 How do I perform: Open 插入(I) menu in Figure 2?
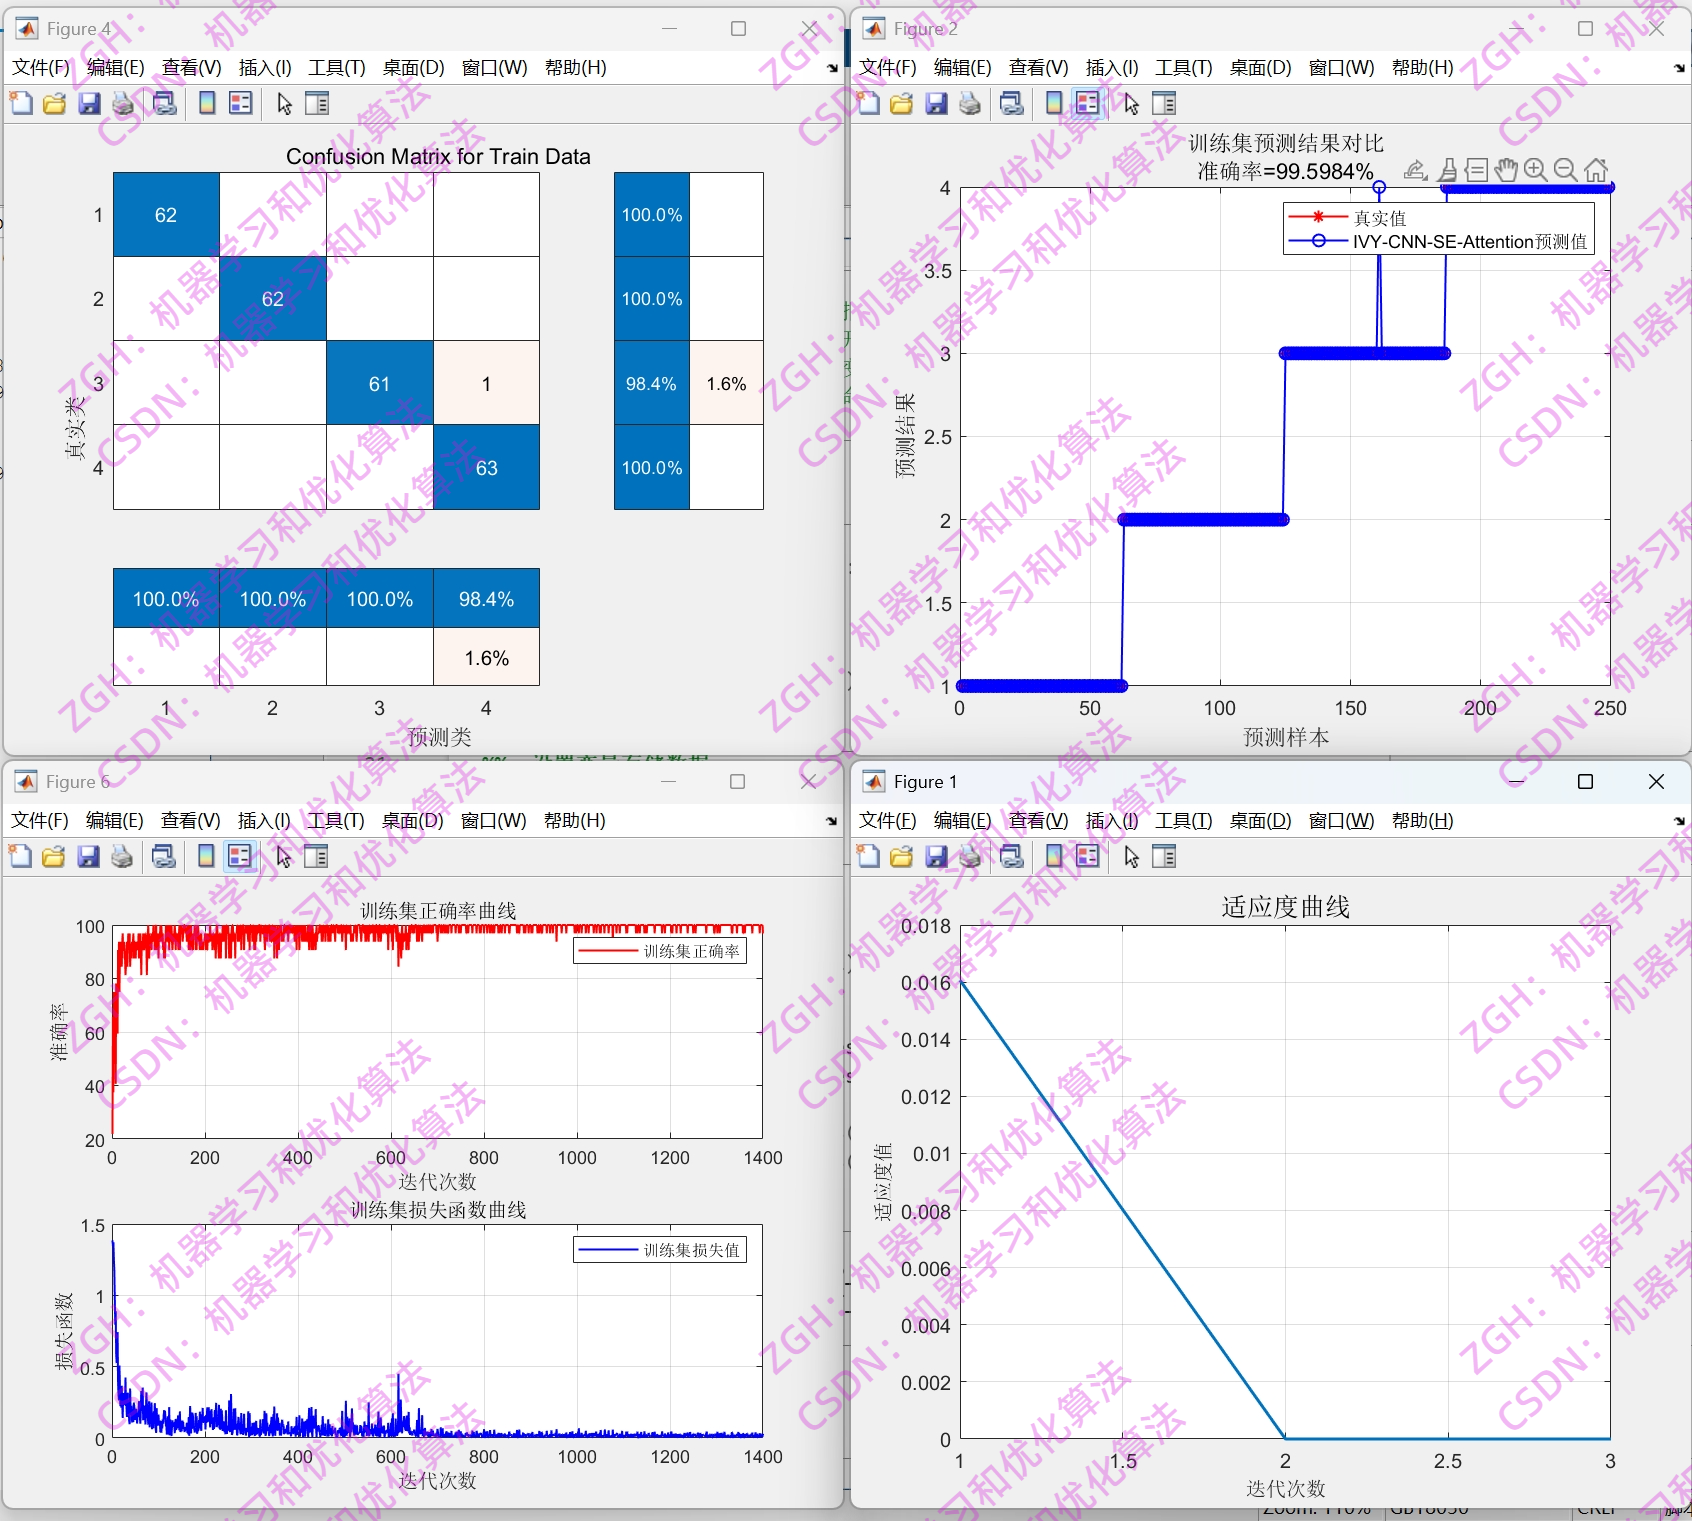1112,67
